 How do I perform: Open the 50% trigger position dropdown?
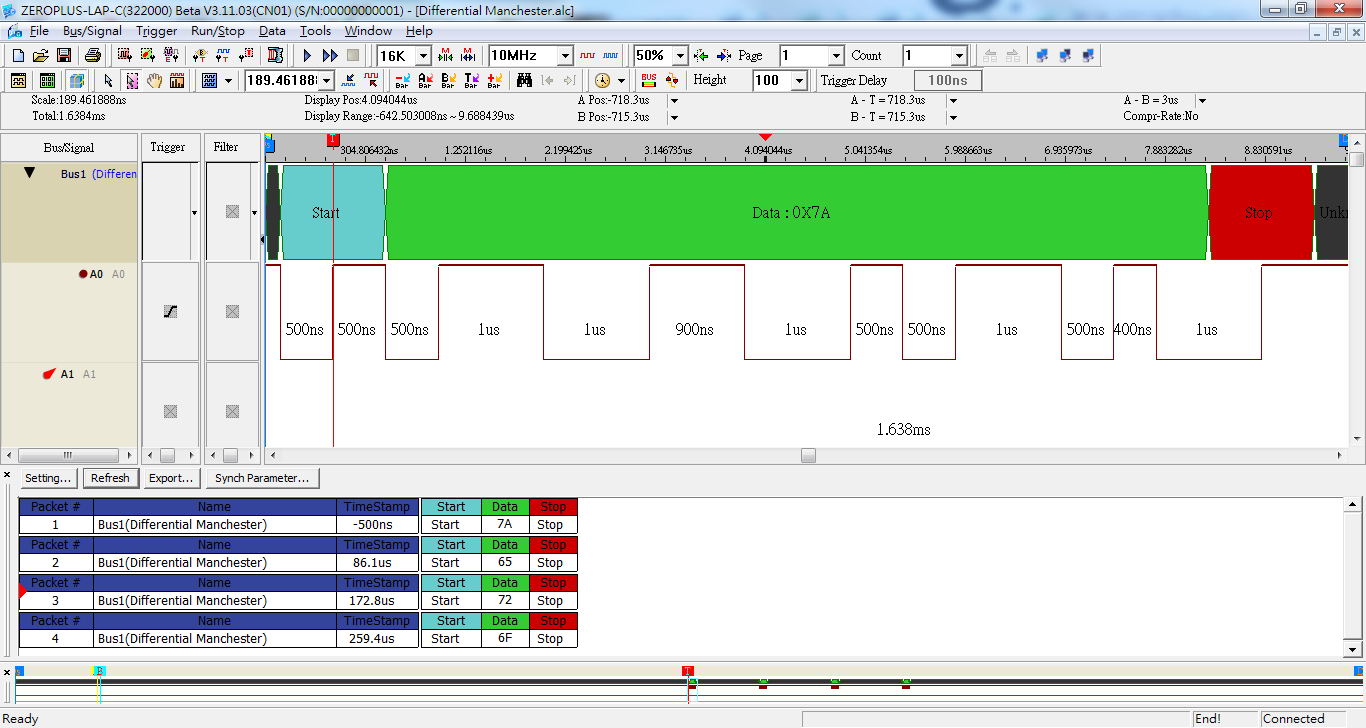tap(681, 56)
